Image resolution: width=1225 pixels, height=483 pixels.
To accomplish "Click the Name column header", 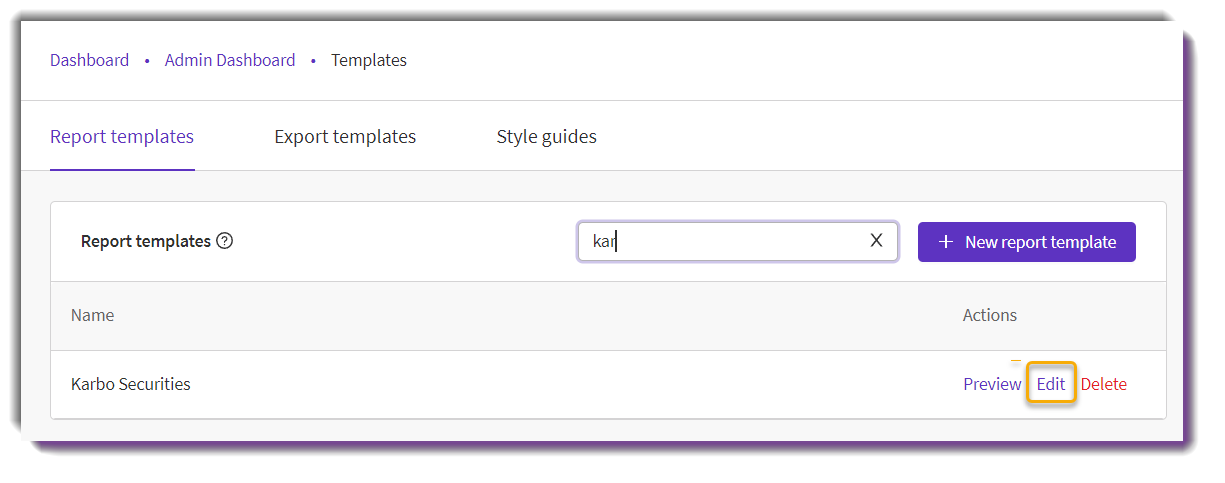I will pos(93,315).
